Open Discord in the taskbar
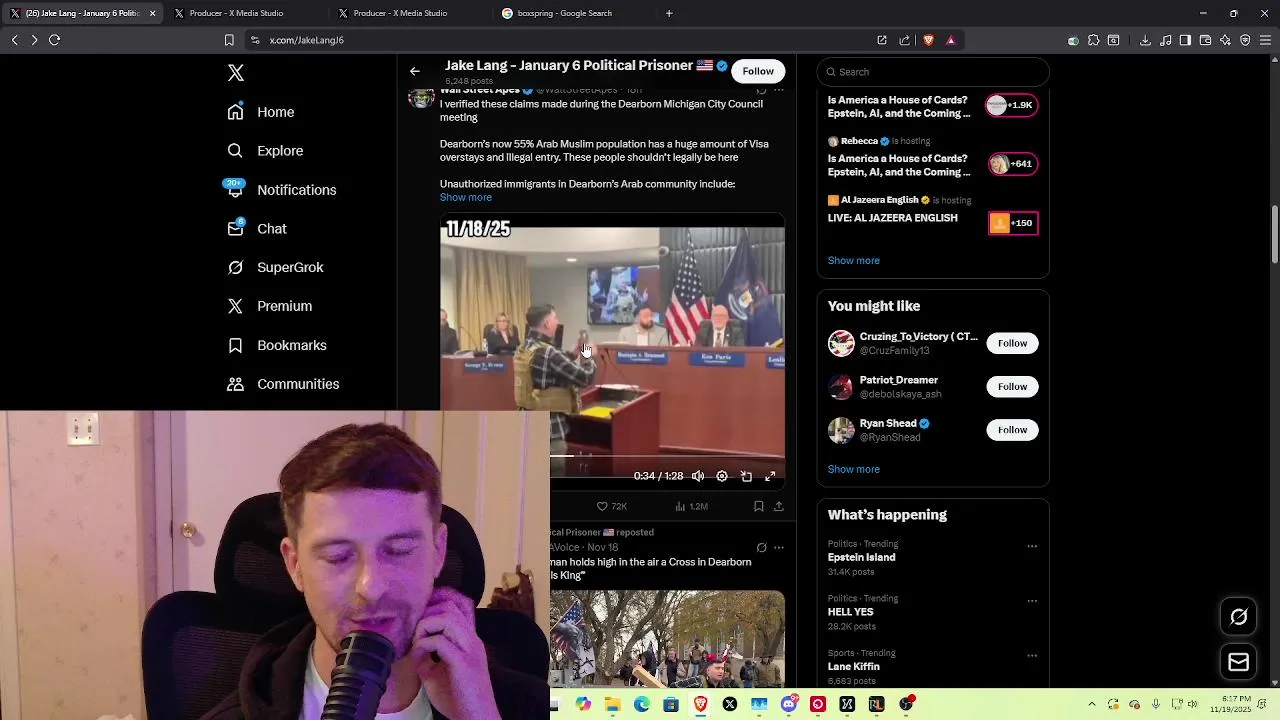Screen dimensions: 1280x720 coord(789,704)
